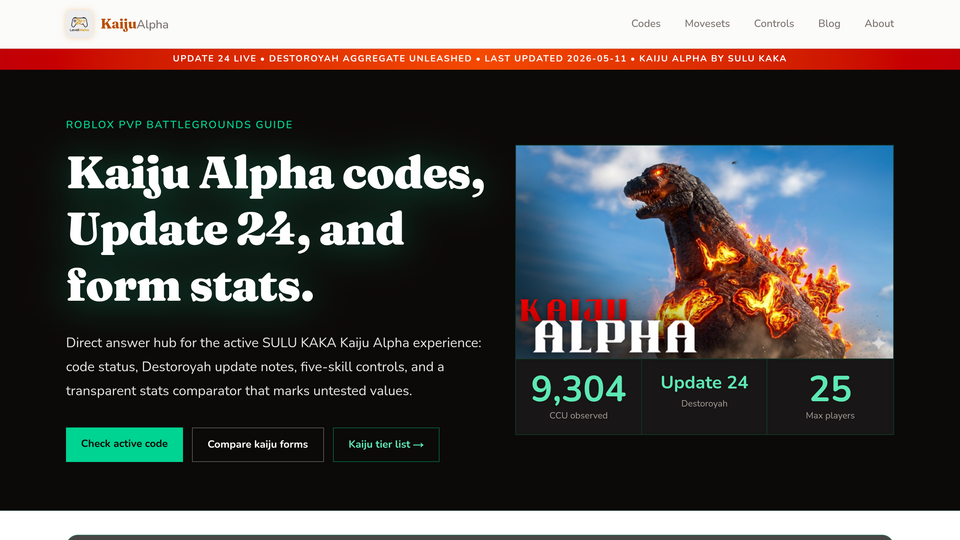This screenshot has width=960, height=540.
Task: Go to the Movesets page
Action: tap(707, 24)
